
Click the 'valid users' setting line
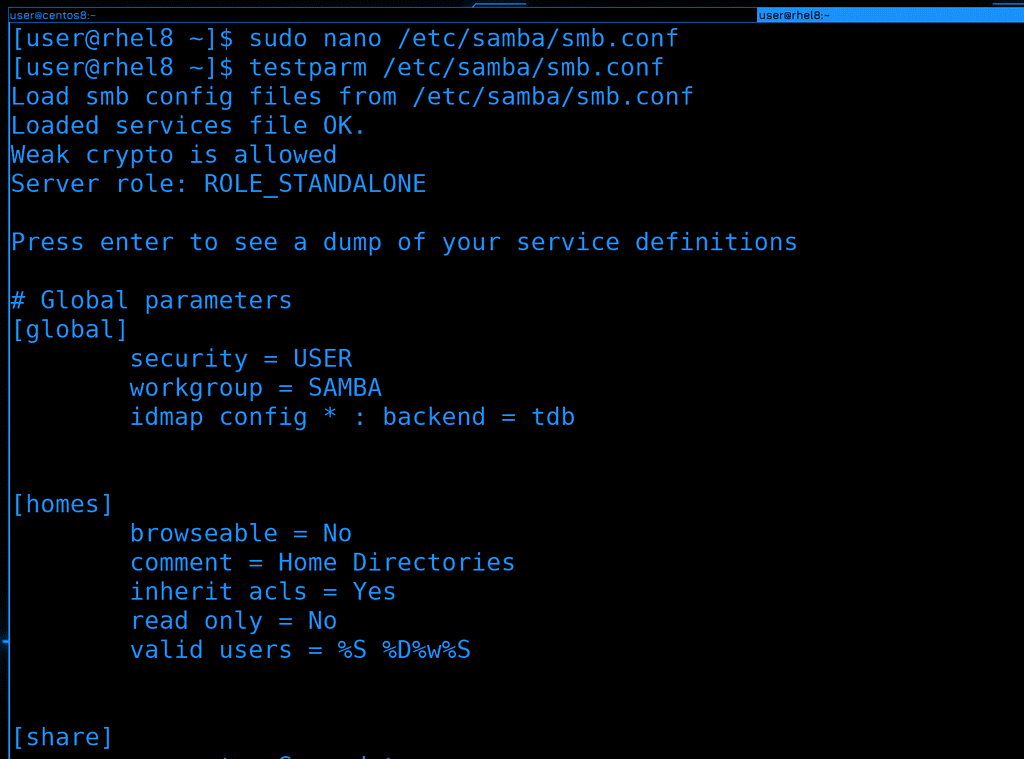(x=300, y=650)
